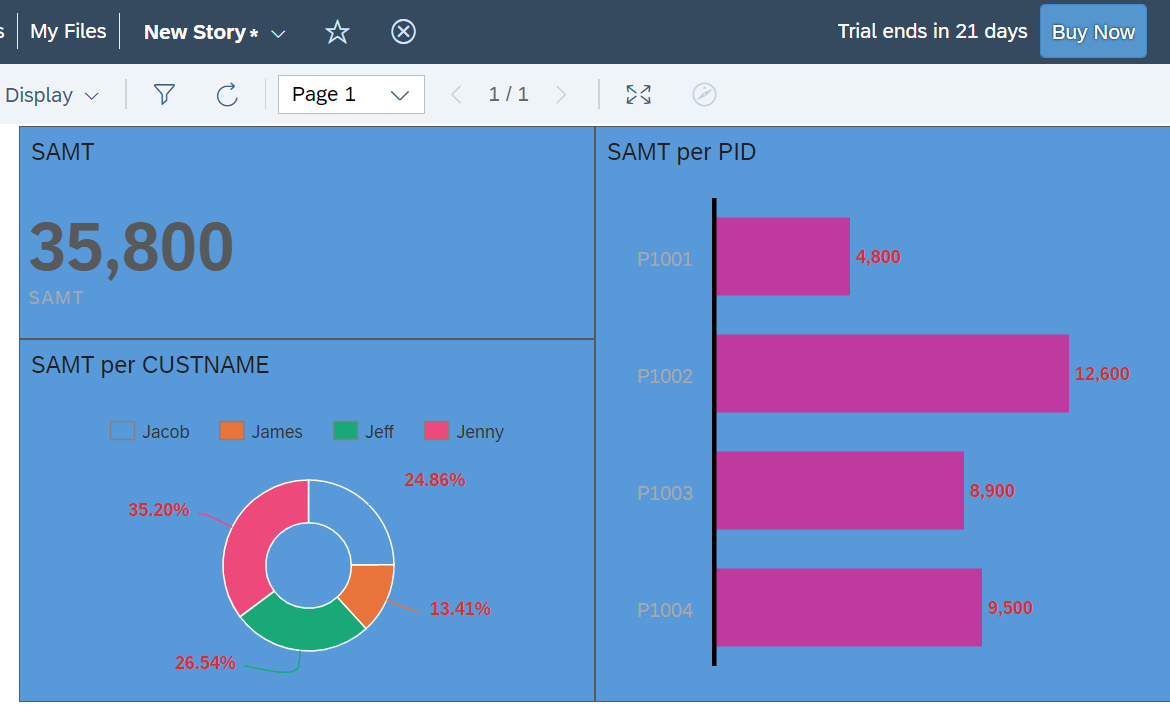This screenshot has width=1170, height=708.
Task: Enter fullscreen mode
Action: coord(638,94)
